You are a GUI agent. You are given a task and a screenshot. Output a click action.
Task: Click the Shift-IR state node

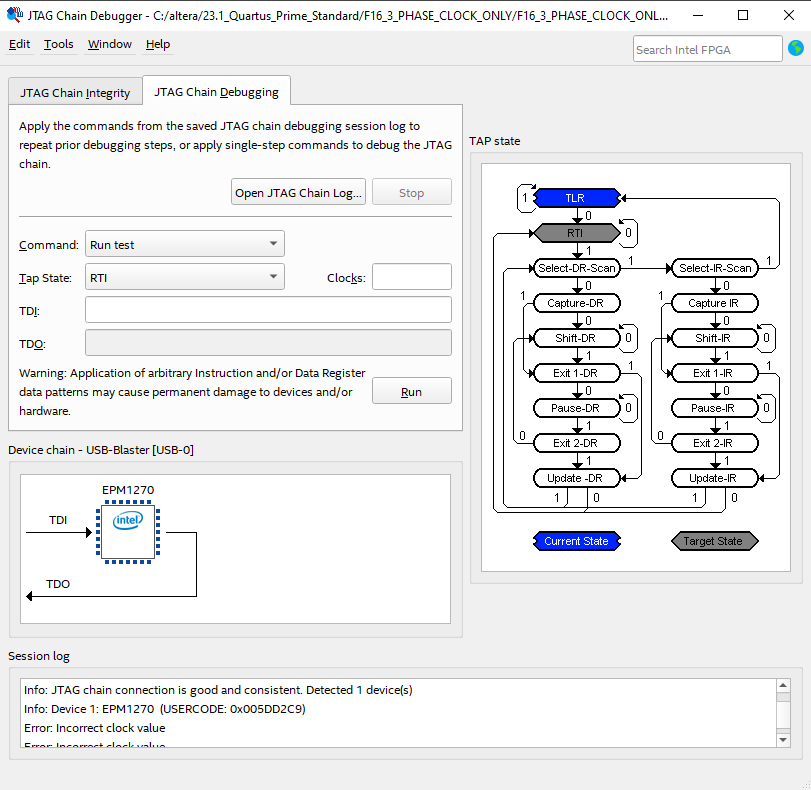pyautogui.click(x=715, y=338)
